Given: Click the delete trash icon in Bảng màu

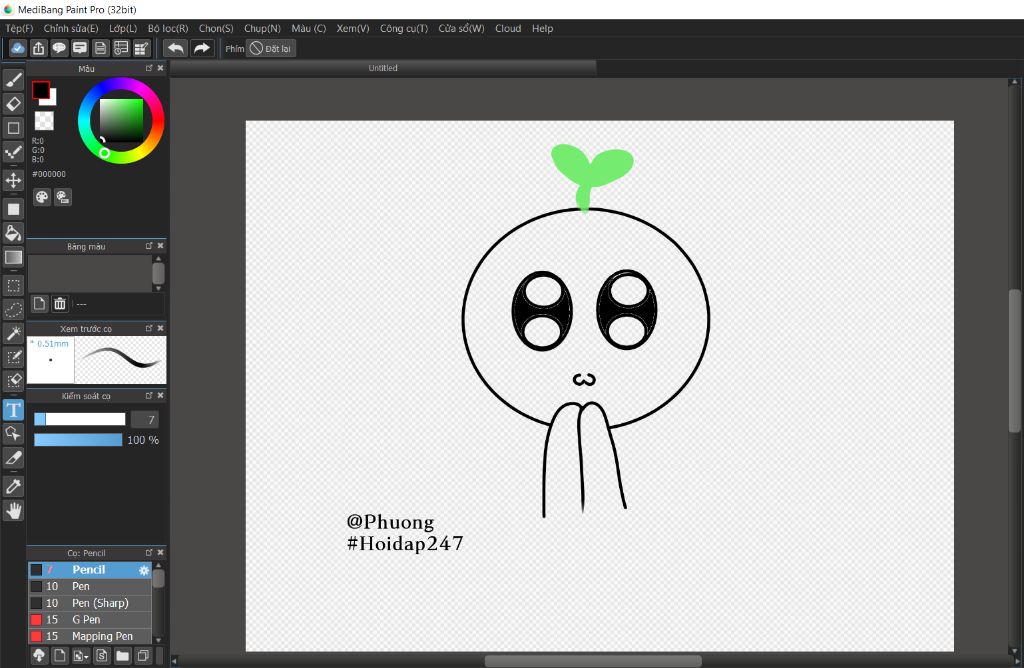Looking at the screenshot, I should tap(59, 304).
